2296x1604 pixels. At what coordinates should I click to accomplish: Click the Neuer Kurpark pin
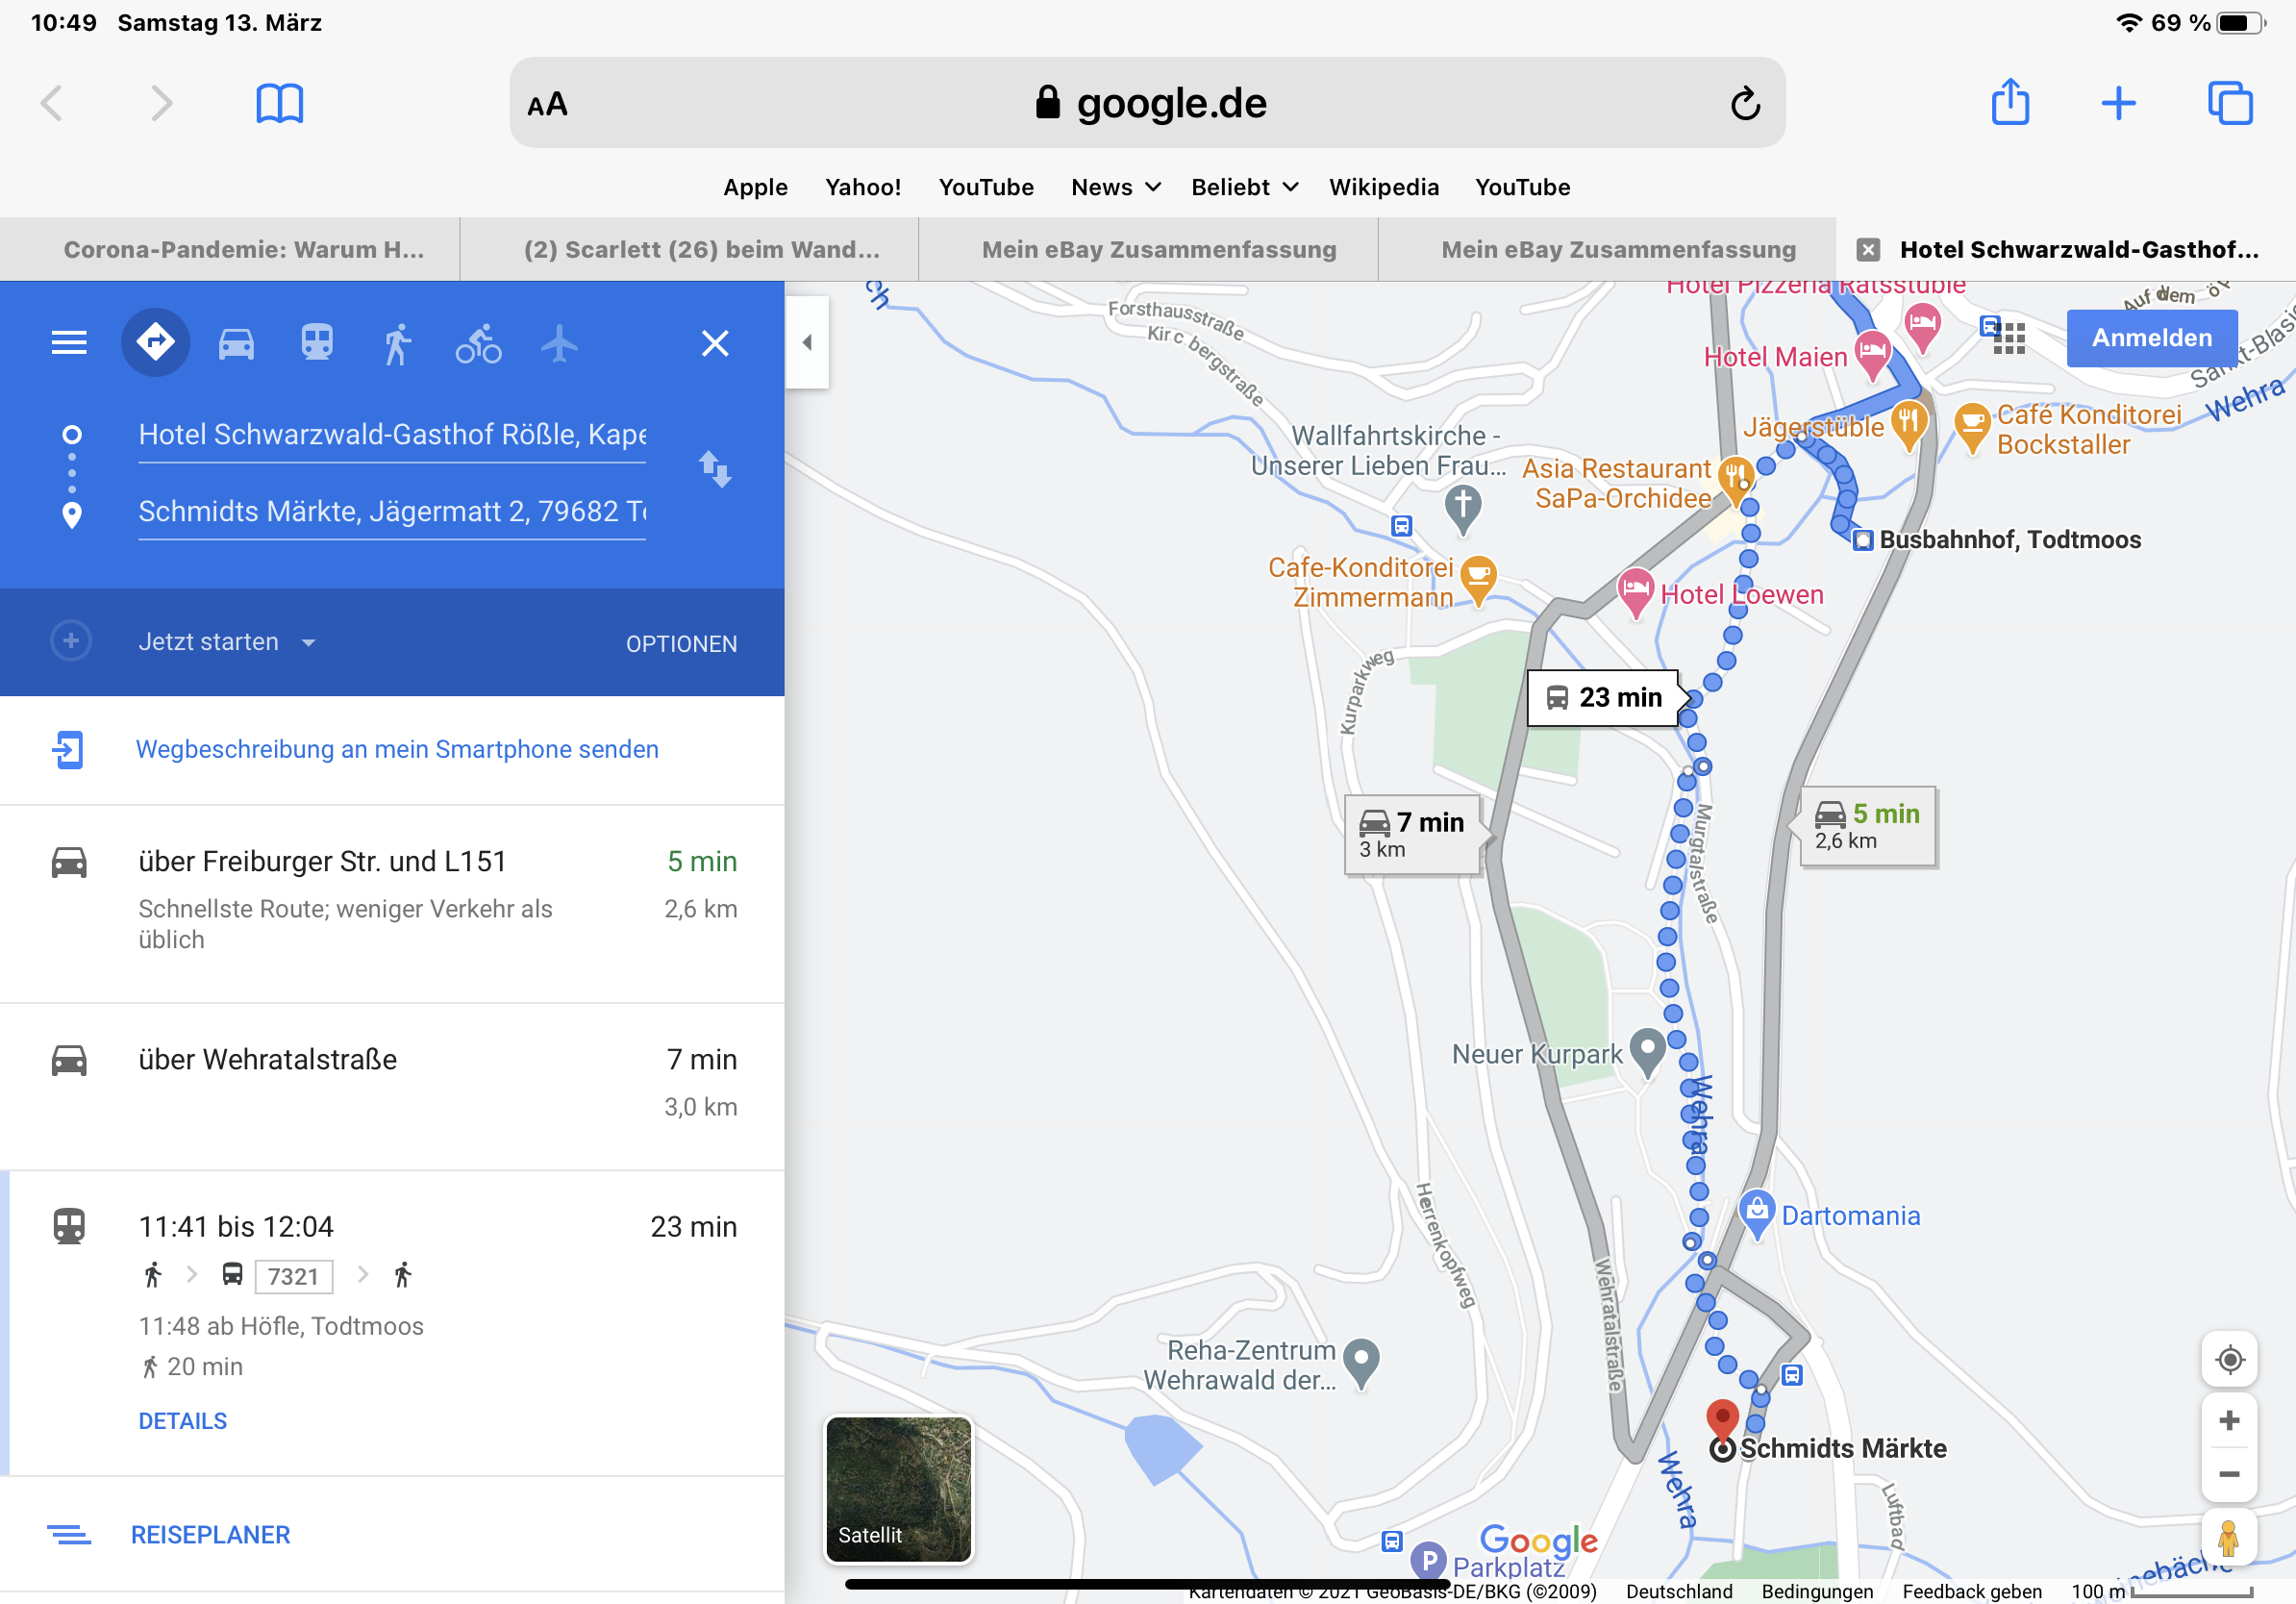coord(1647,1051)
